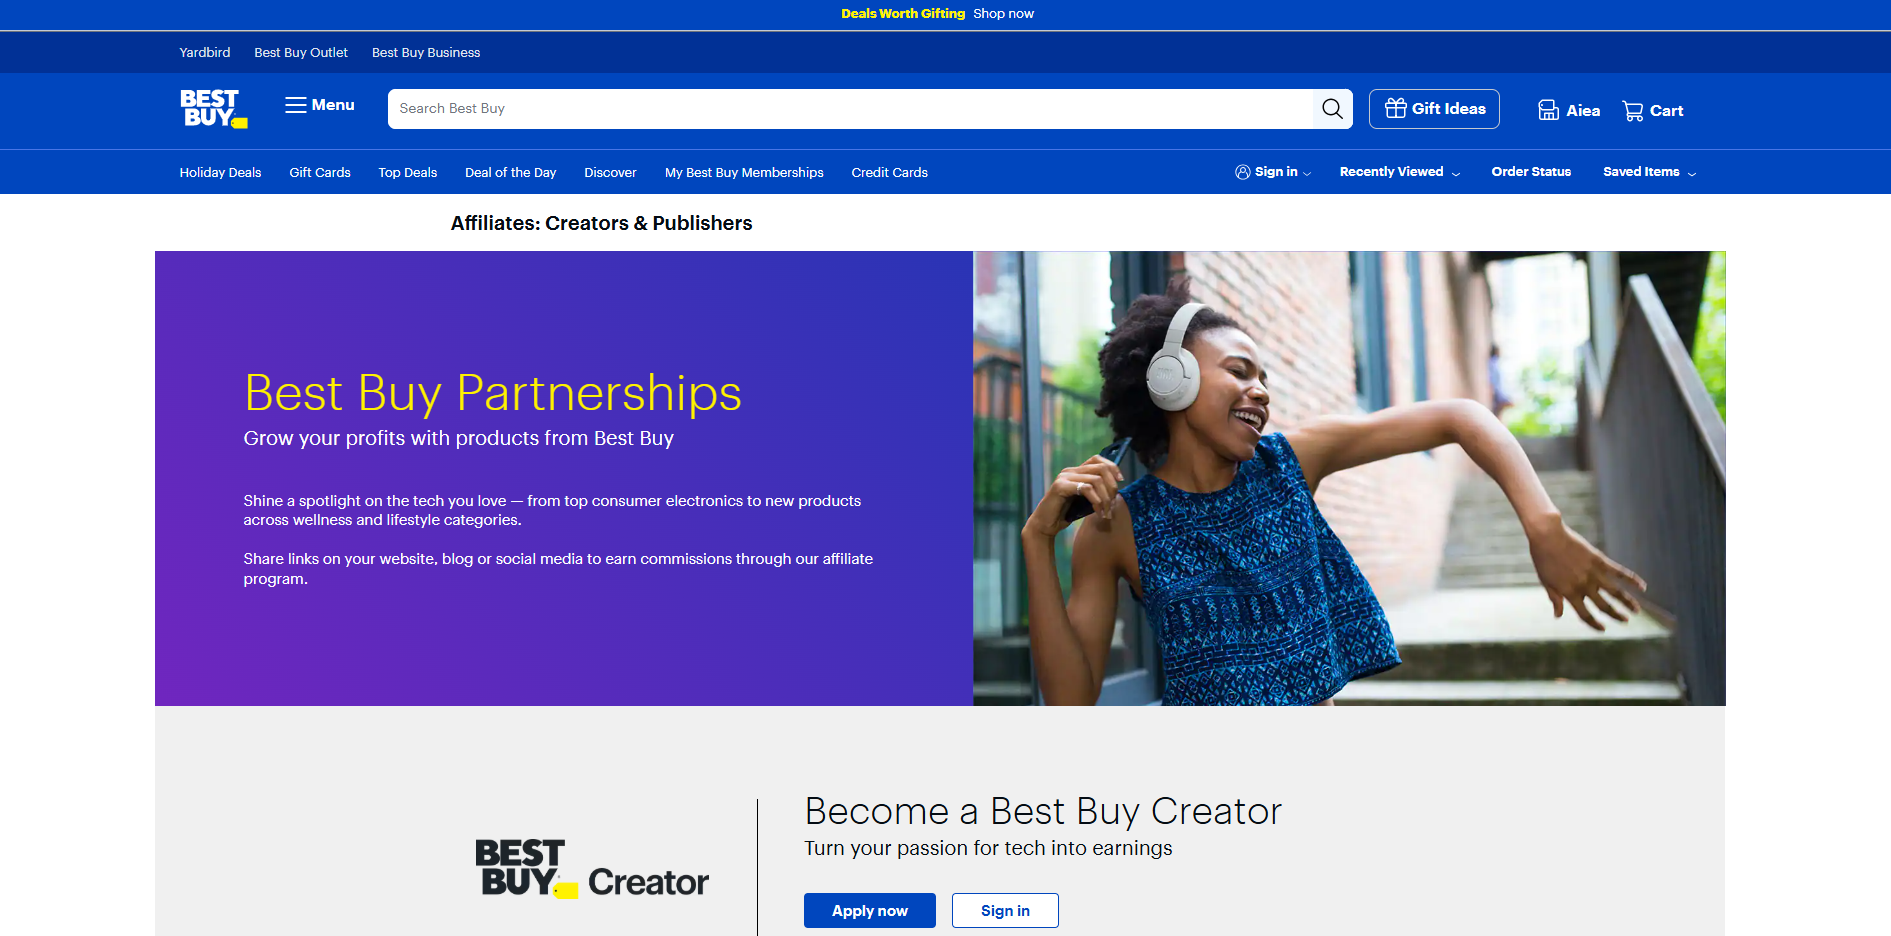Image resolution: width=1891 pixels, height=936 pixels.
Task: Open Deal of the Day
Action: (x=510, y=173)
